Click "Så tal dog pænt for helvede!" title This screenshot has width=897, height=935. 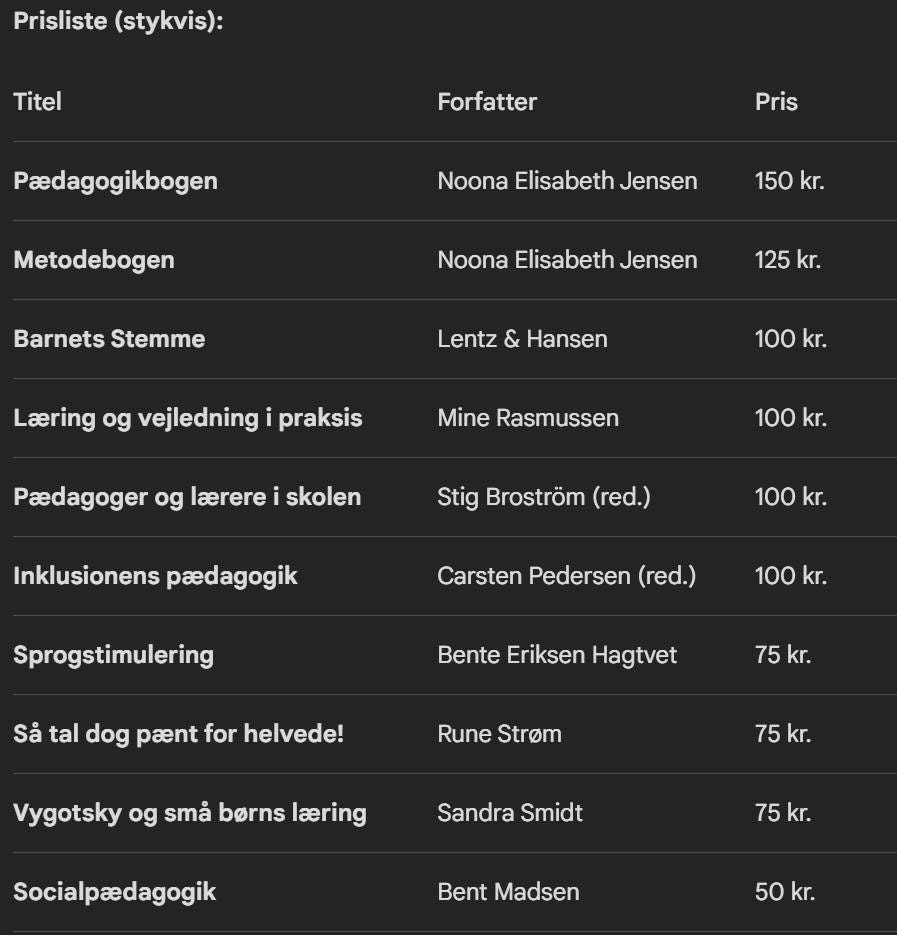click(x=178, y=734)
